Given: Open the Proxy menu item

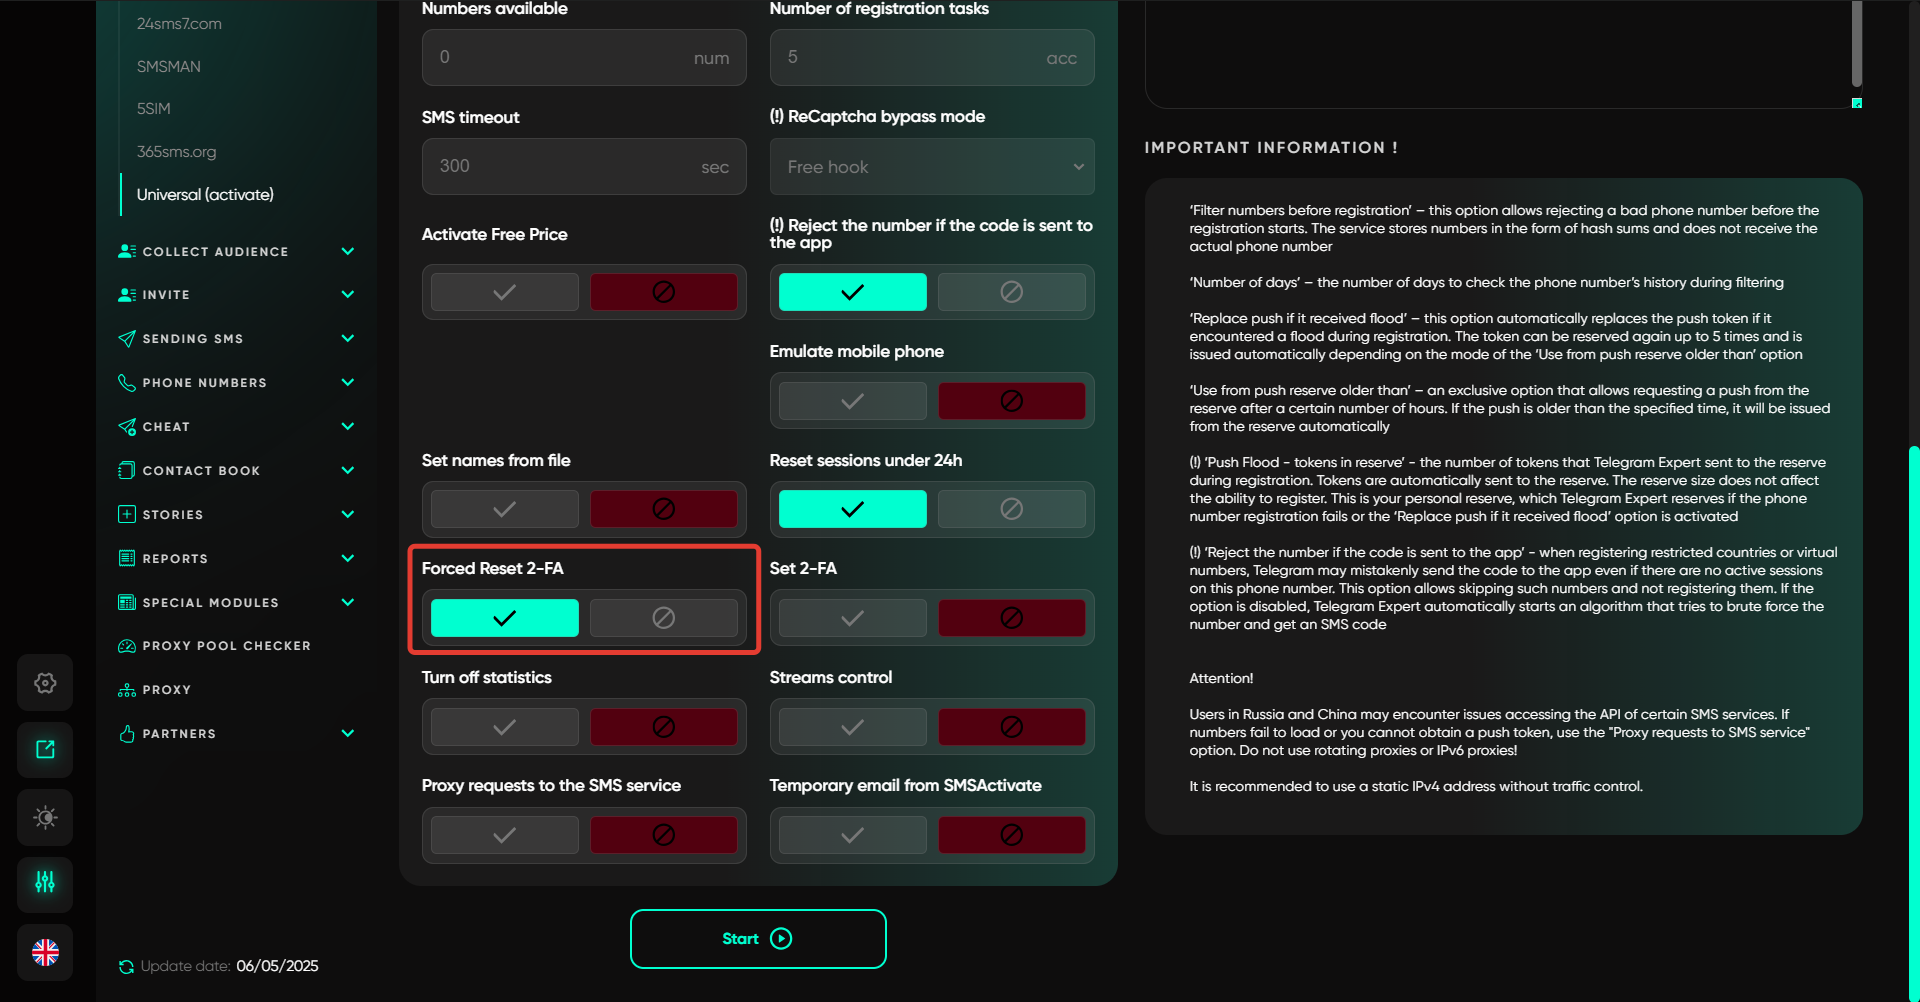Looking at the screenshot, I should coord(166,690).
